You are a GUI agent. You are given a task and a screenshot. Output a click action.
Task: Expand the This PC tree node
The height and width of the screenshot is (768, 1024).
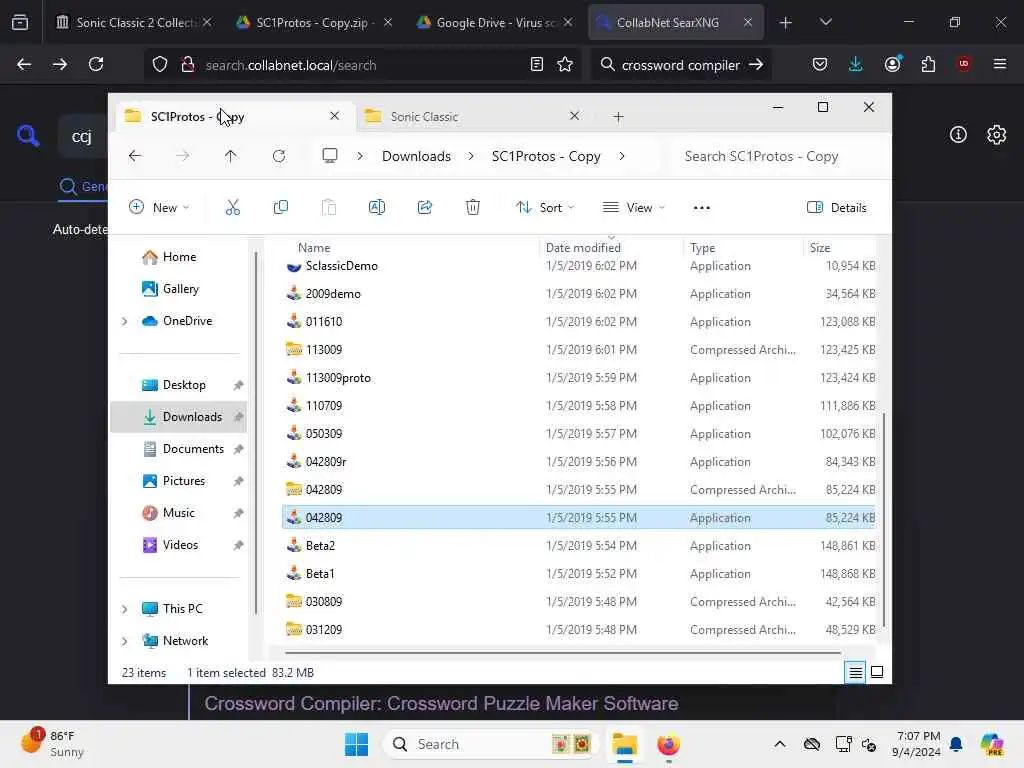125,609
